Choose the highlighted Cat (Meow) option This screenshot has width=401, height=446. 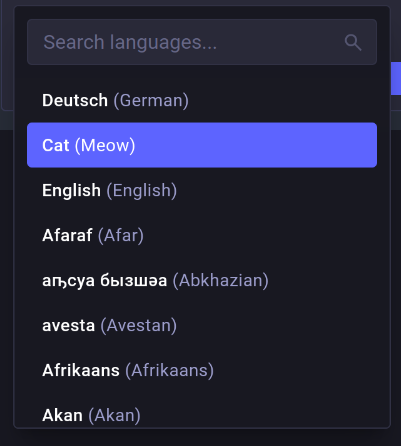[202, 145]
